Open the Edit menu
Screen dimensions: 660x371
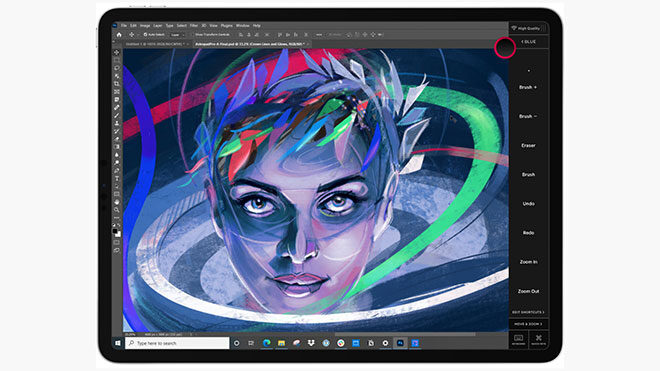point(133,26)
